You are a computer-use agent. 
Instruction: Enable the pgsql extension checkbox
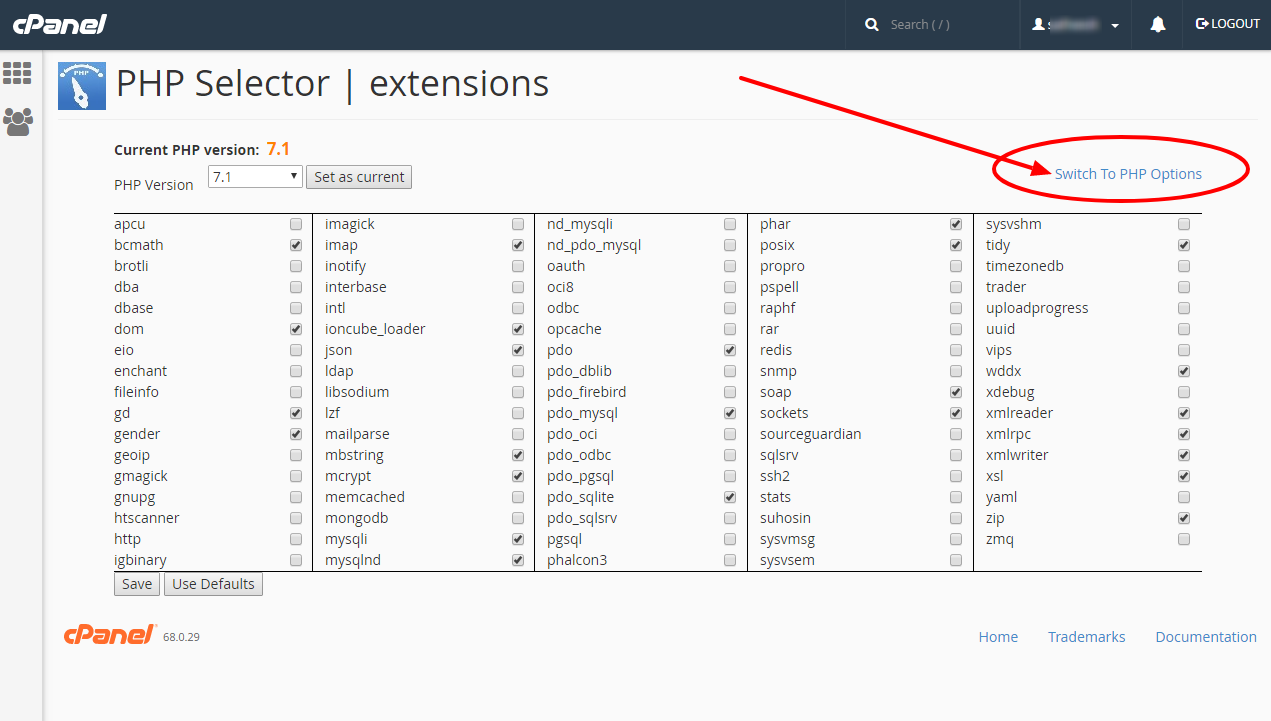[730, 539]
